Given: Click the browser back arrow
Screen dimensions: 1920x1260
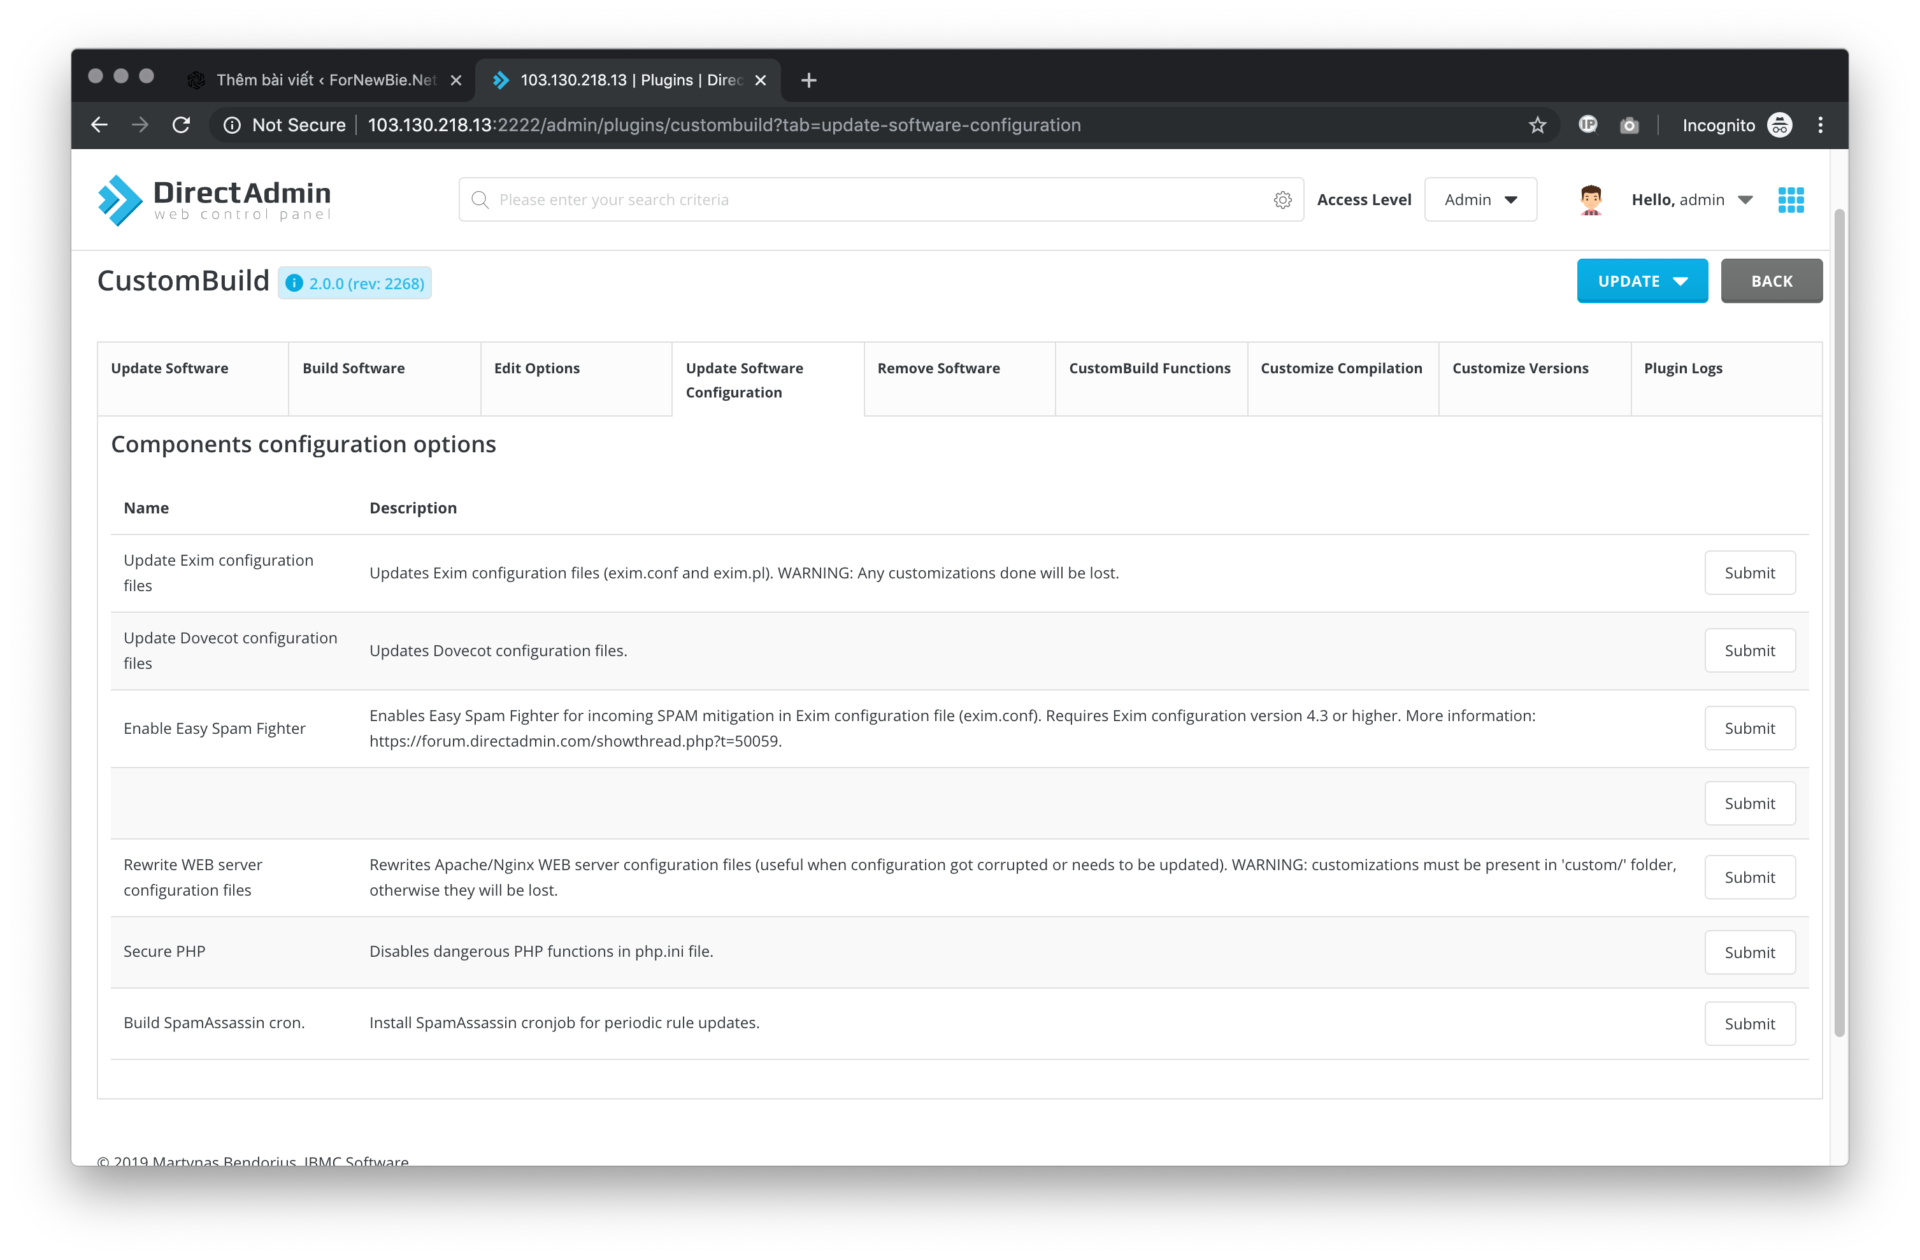Looking at the screenshot, I should point(99,125).
